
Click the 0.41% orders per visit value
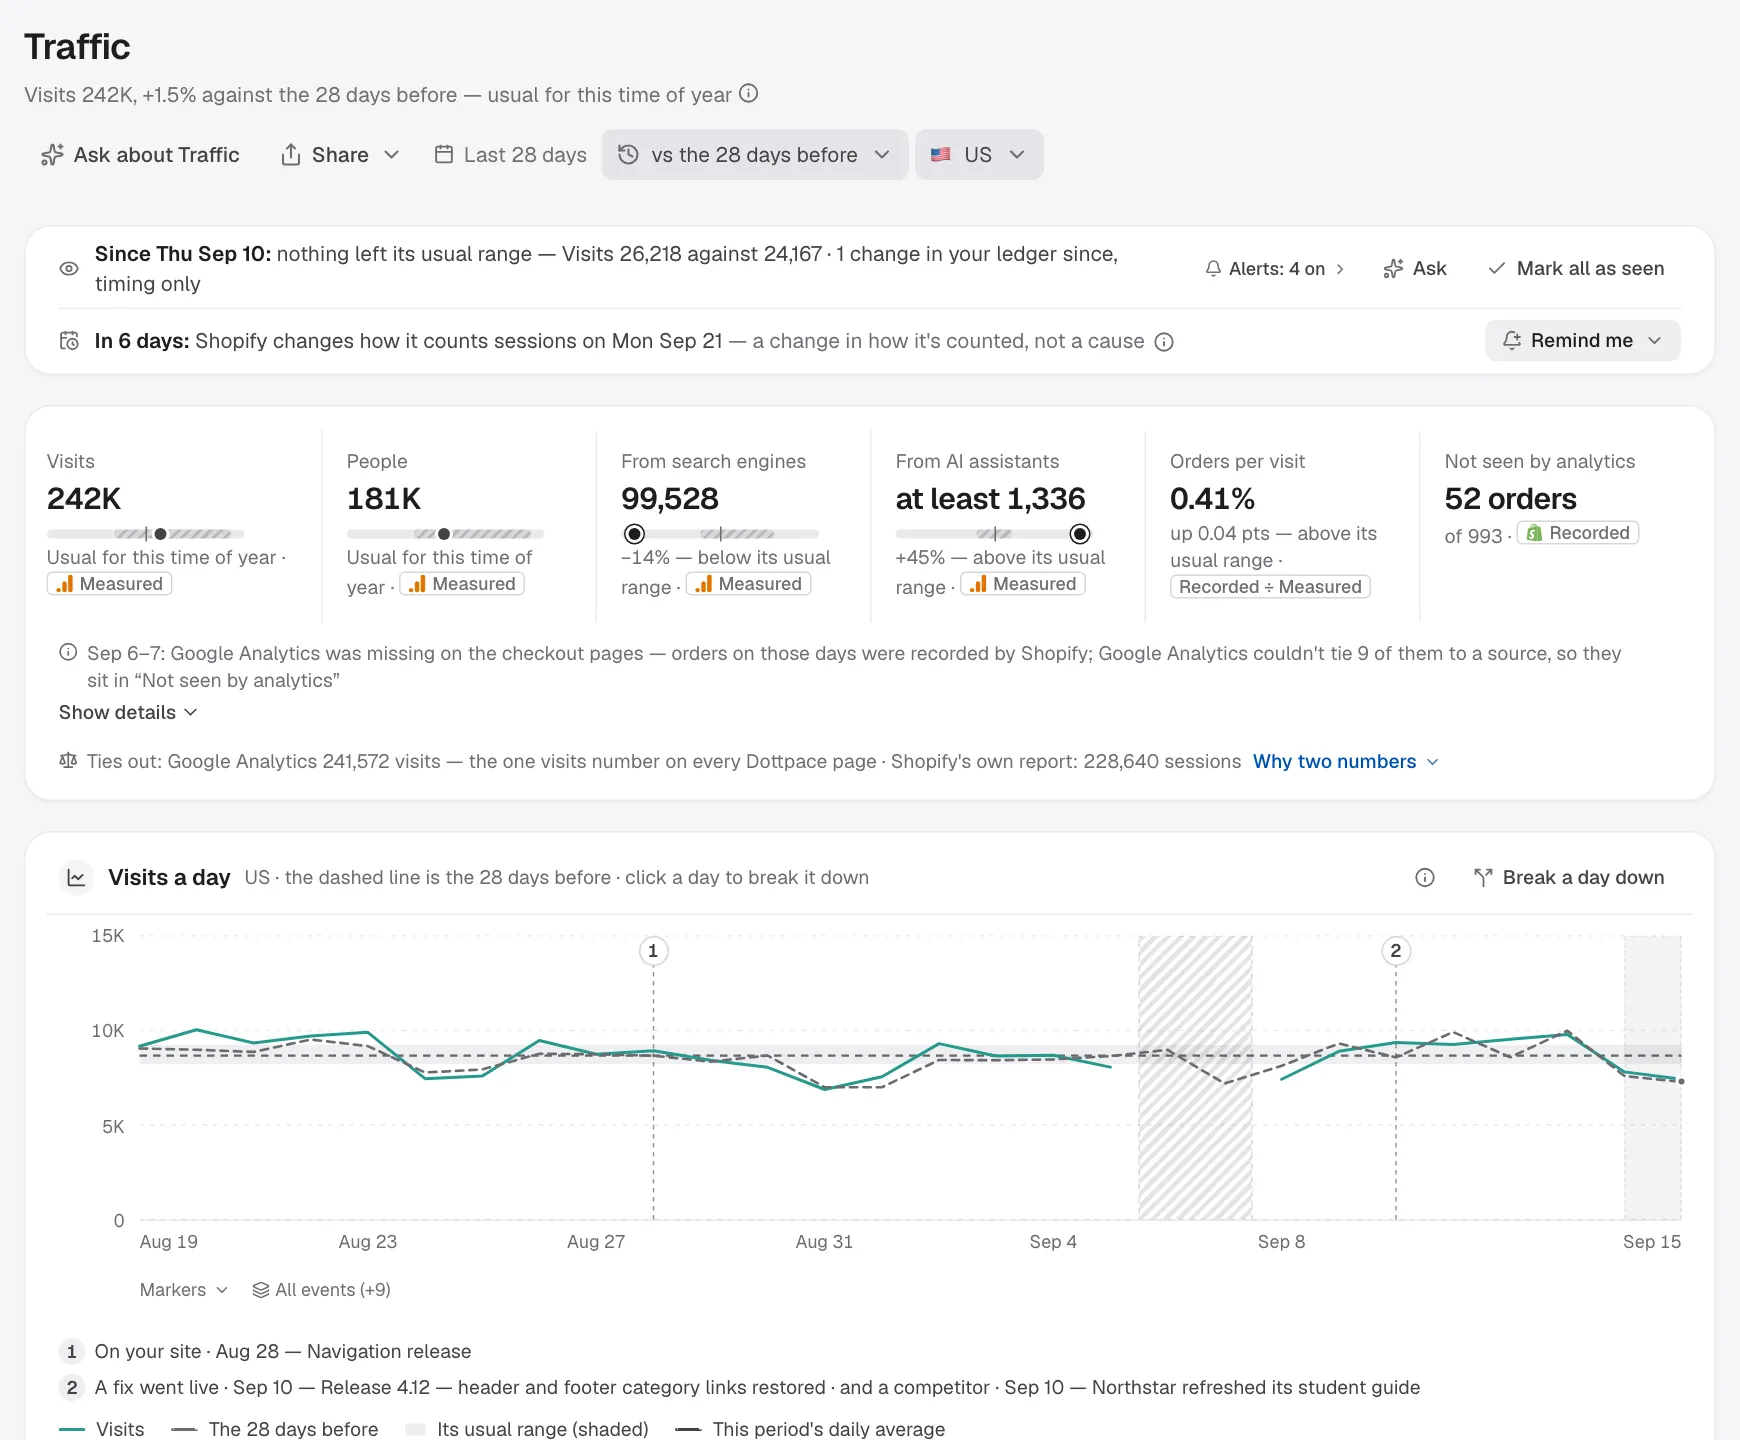point(1212,499)
